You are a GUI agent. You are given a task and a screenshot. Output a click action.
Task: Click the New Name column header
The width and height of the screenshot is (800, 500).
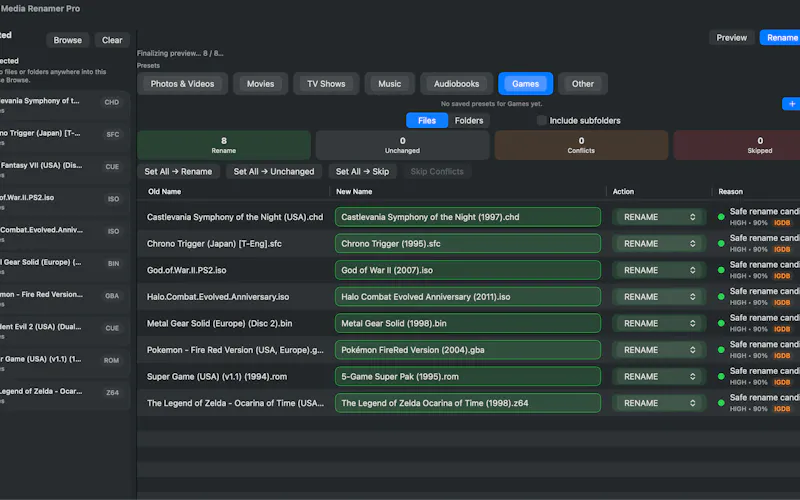[x=354, y=191]
